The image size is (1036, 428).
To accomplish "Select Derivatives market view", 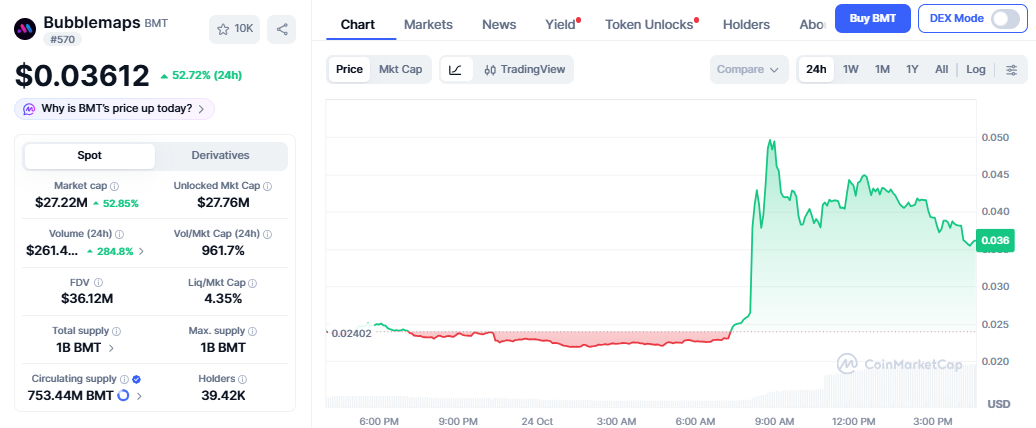I will [x=221, y=156].
